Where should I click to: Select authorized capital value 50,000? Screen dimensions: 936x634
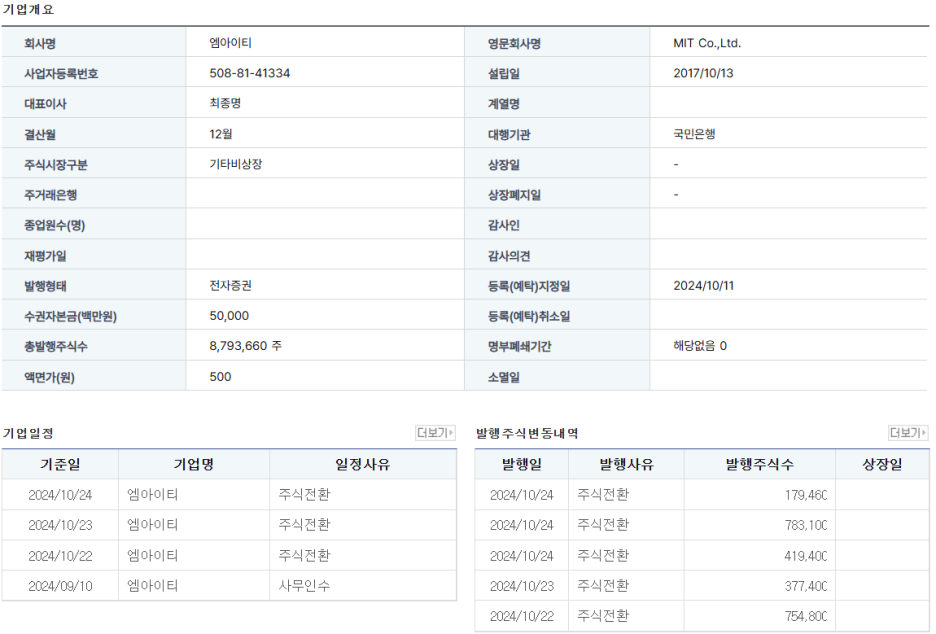[229, 316]
